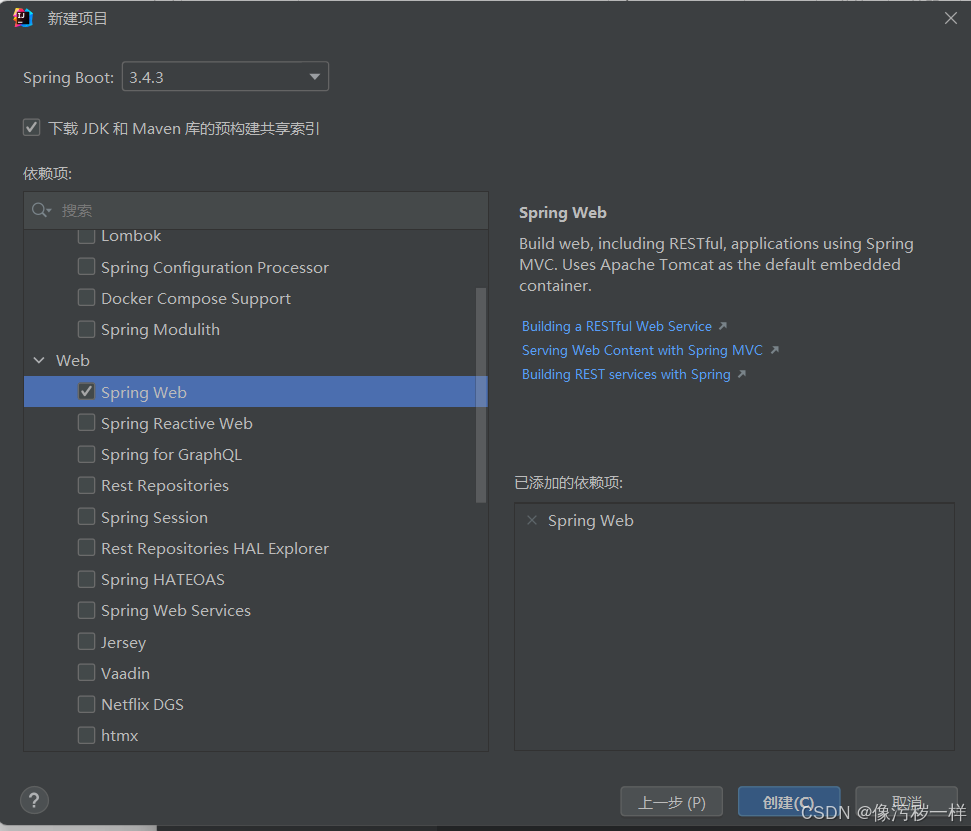Check the Rest Repositories checkbox
The width and height of the screenshot is (971, 831).
coord(86,485)
